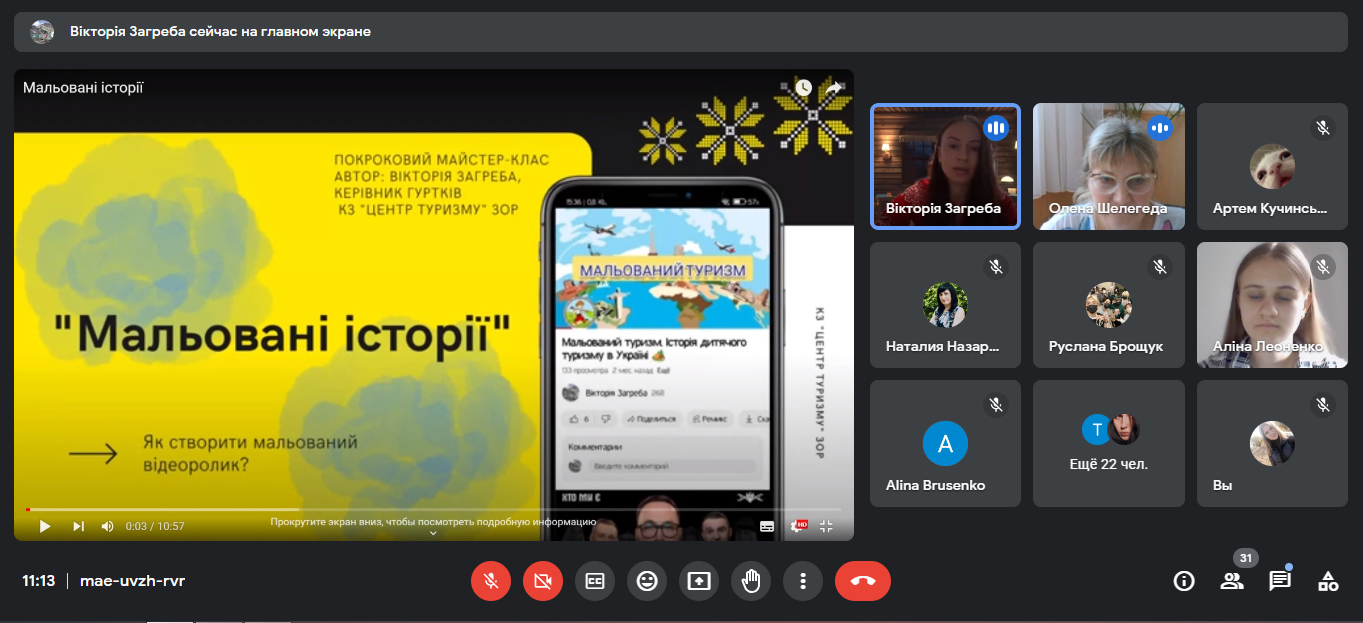Open the activities panel icon
Screen dimensions: 1363x623
1328,581
